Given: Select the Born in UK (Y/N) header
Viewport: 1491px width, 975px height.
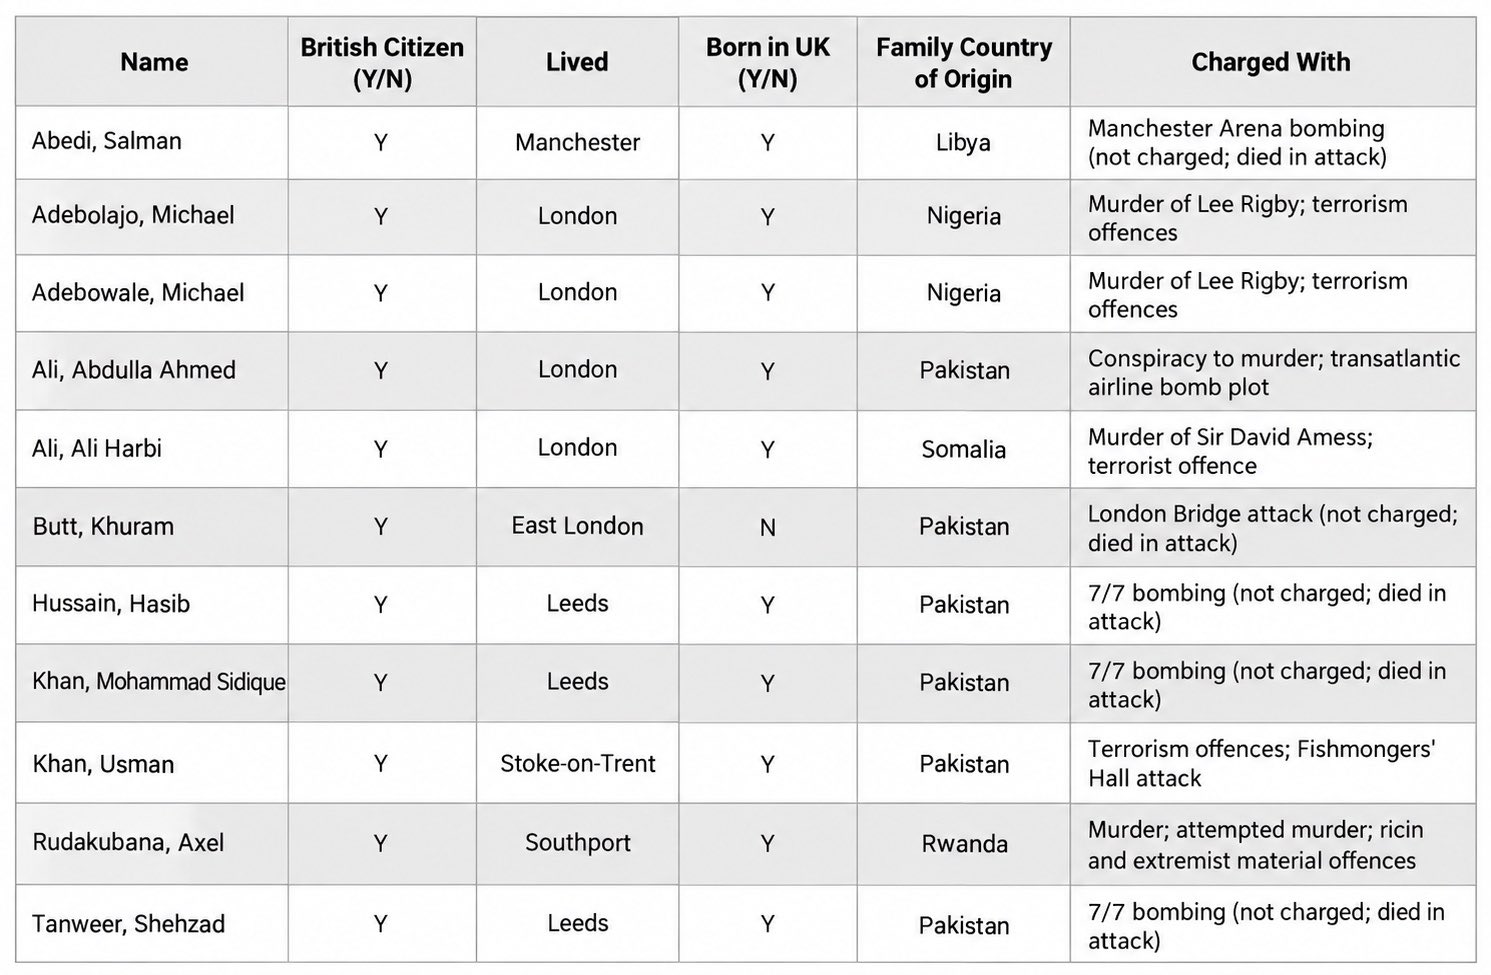Looking at the screenshot, I should tap(767, 62).
